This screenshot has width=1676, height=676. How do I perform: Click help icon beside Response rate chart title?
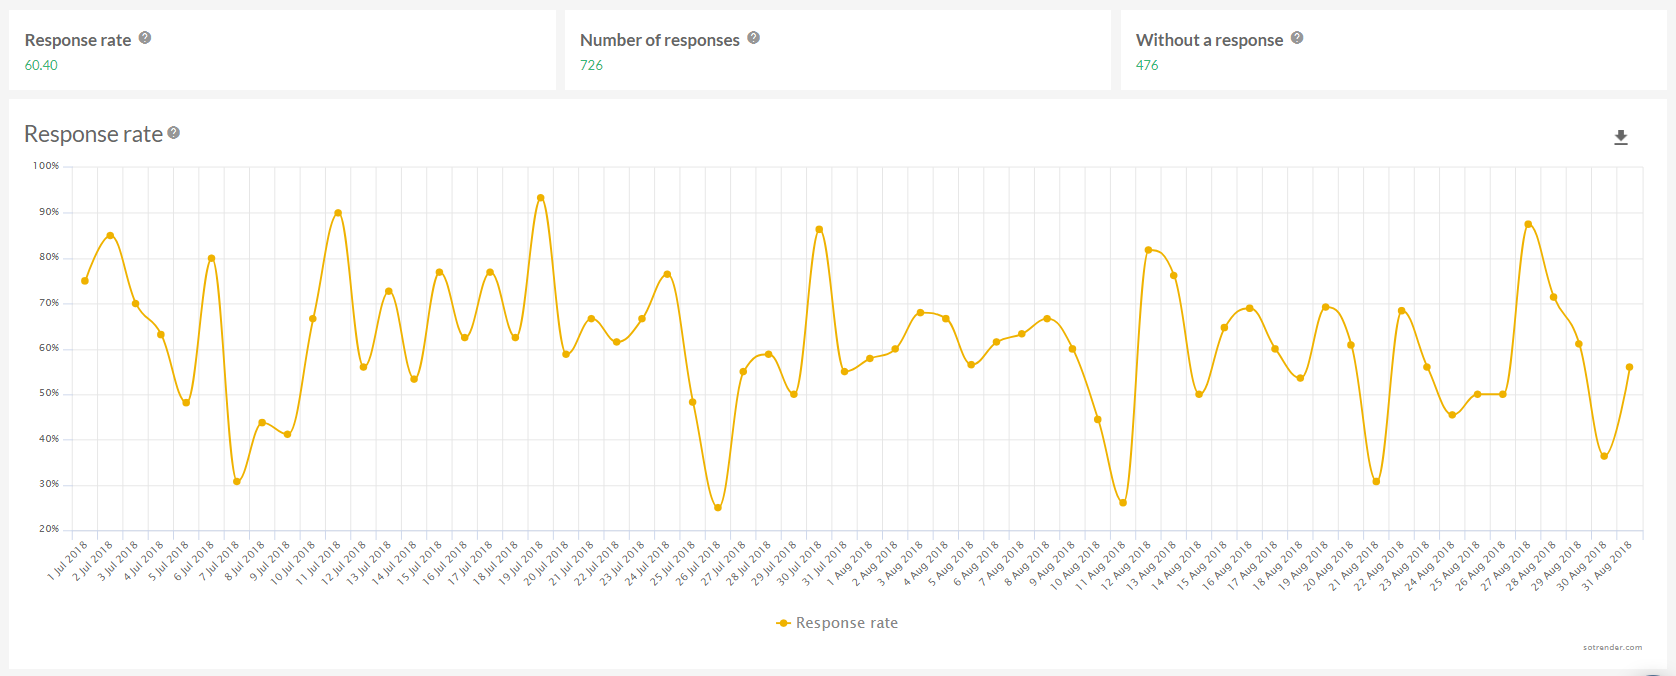[174, 133]
